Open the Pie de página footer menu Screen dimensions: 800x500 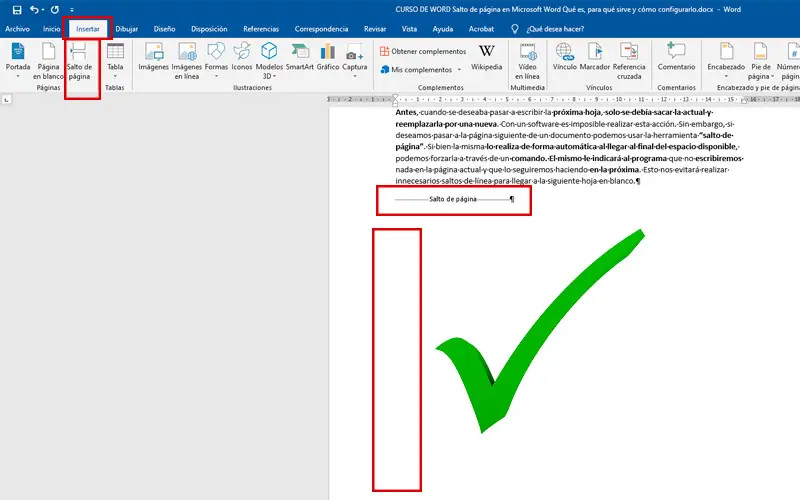[761, 61]
